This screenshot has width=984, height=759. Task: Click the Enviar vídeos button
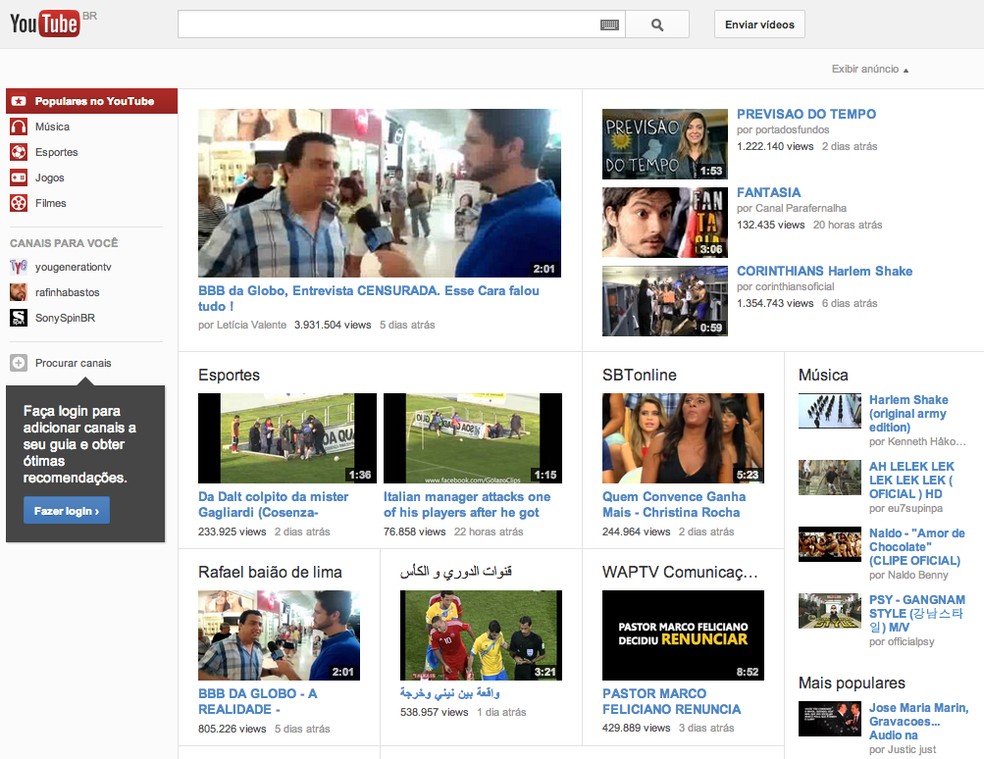pos(759,24)
